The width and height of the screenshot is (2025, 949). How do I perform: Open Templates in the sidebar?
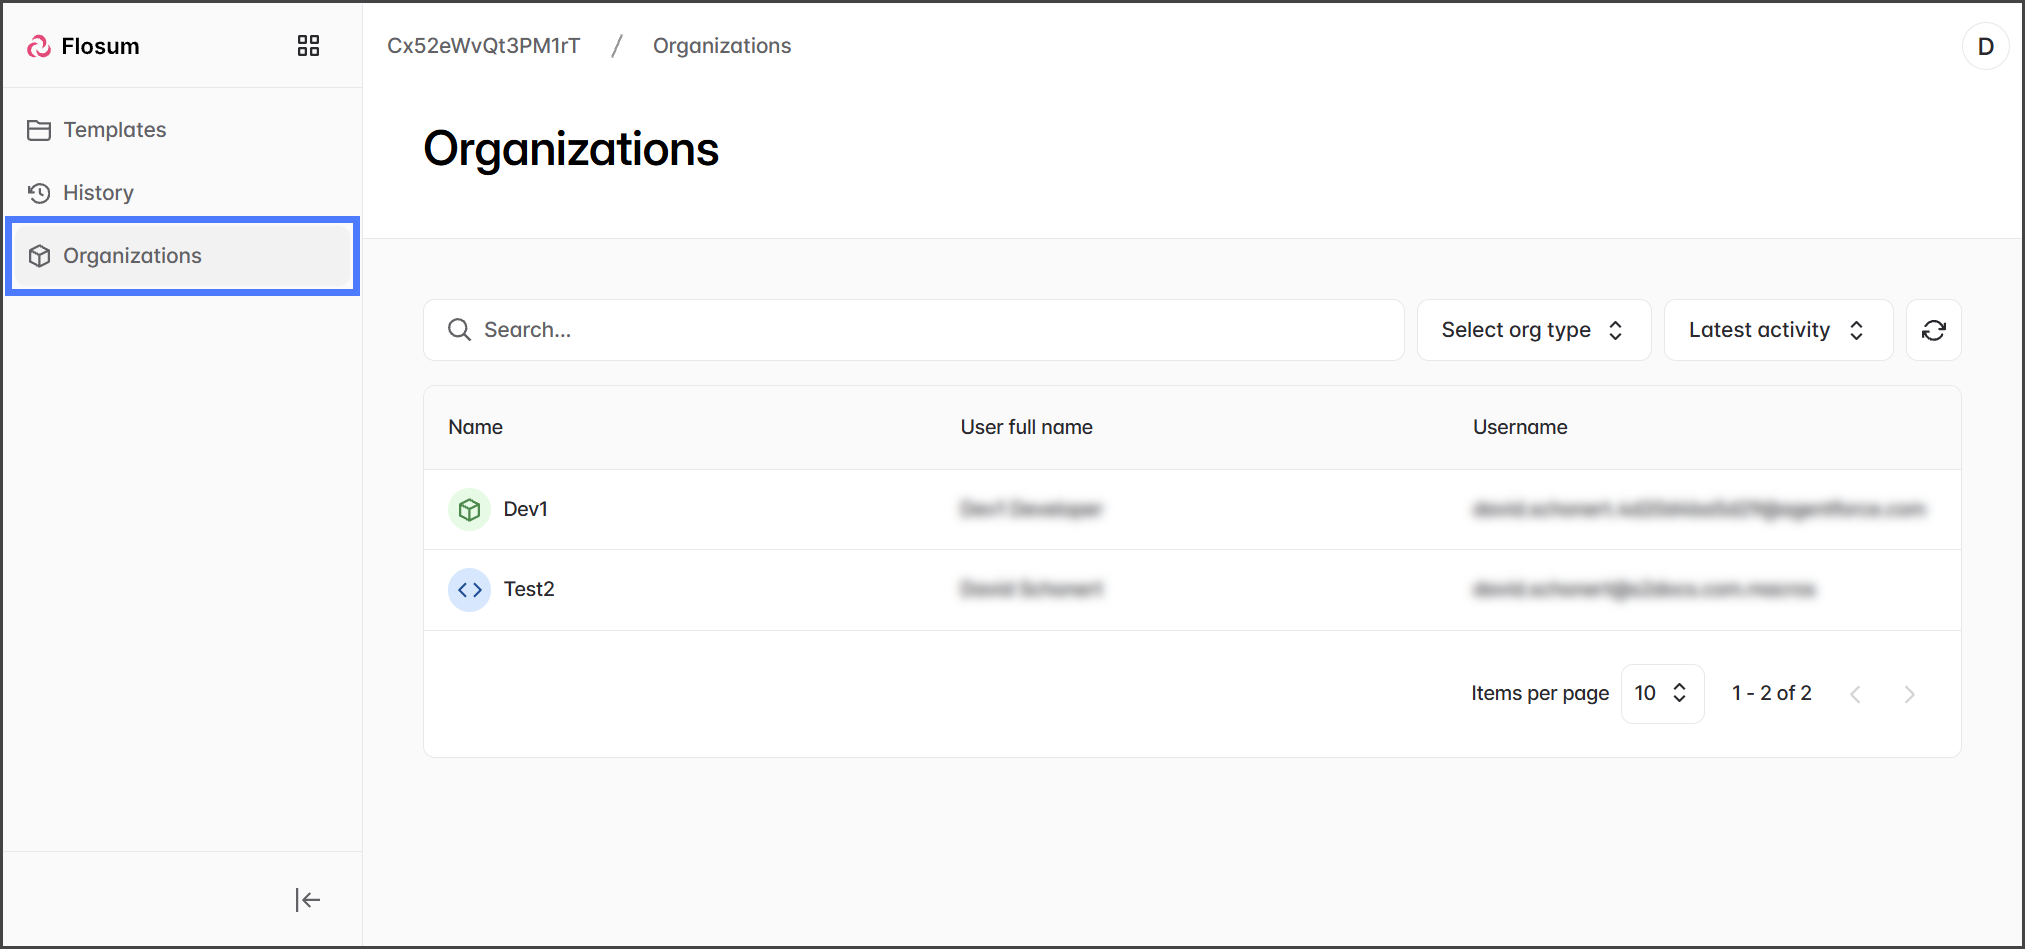(x=114, y=130)
